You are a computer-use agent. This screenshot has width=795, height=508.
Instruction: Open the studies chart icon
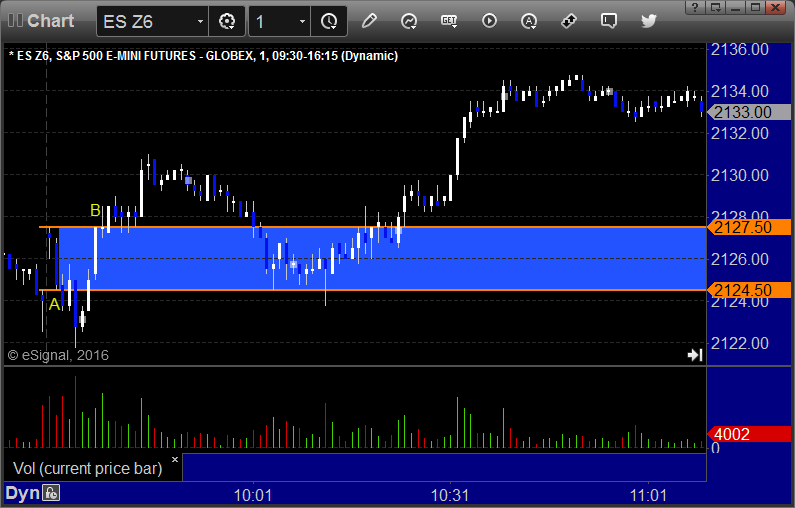tap(409, 21)
